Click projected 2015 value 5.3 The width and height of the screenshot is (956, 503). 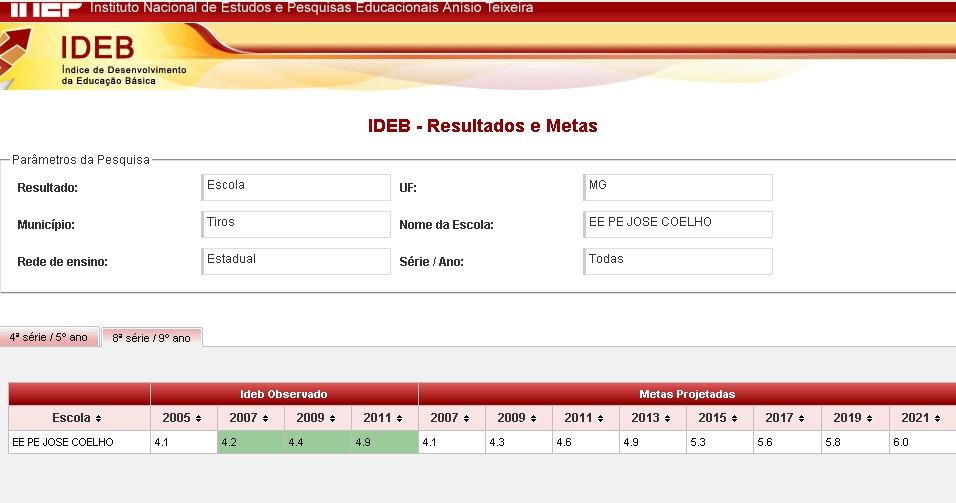pyautogui.click(x=720, y=442)
